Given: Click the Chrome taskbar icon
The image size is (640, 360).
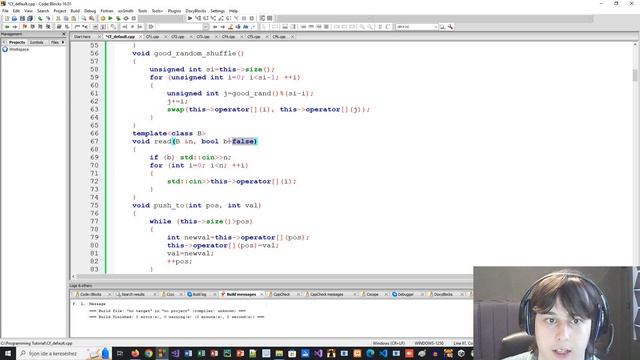Looking at the screenshot, I should [x=148, y=353].
